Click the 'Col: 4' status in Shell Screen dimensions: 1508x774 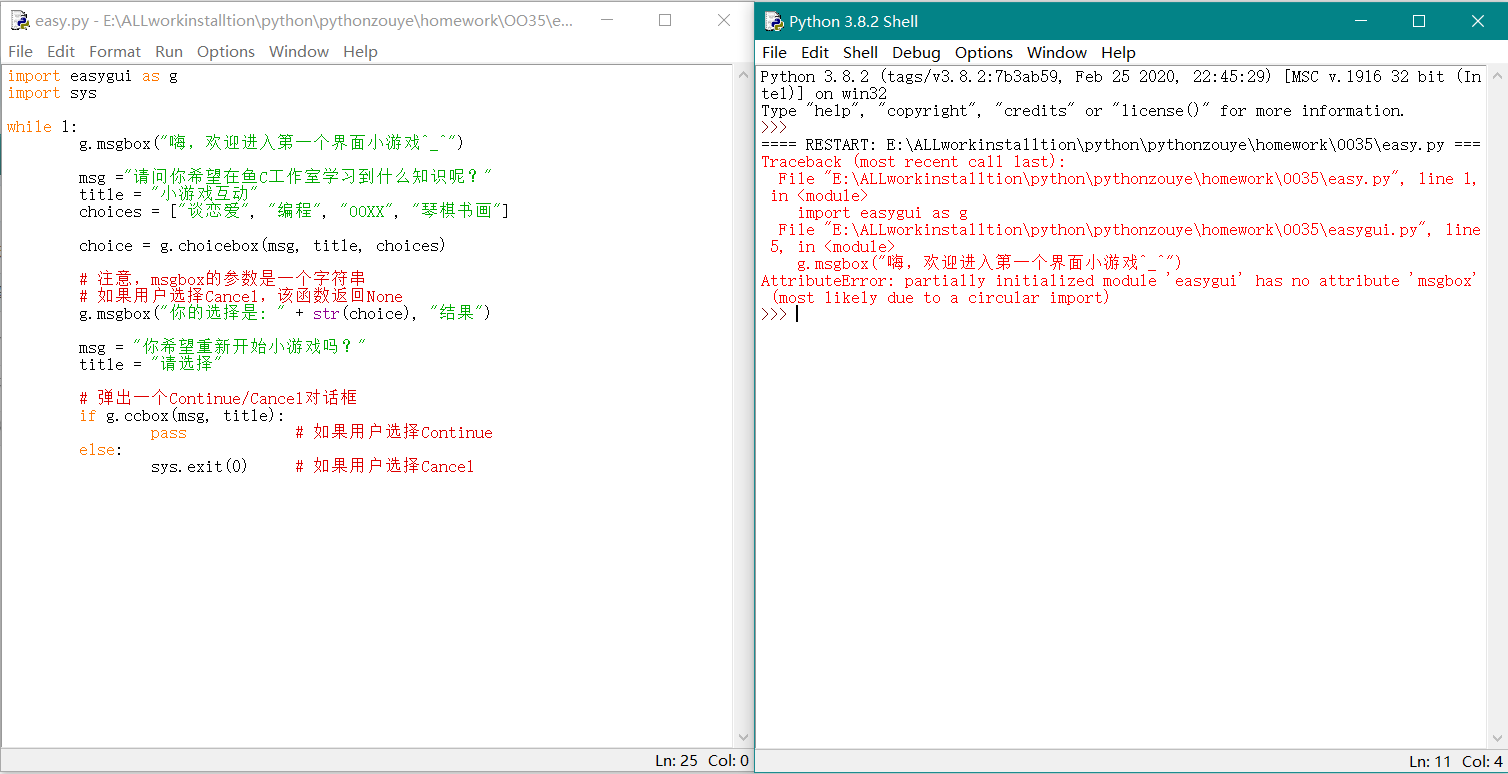1482,762
